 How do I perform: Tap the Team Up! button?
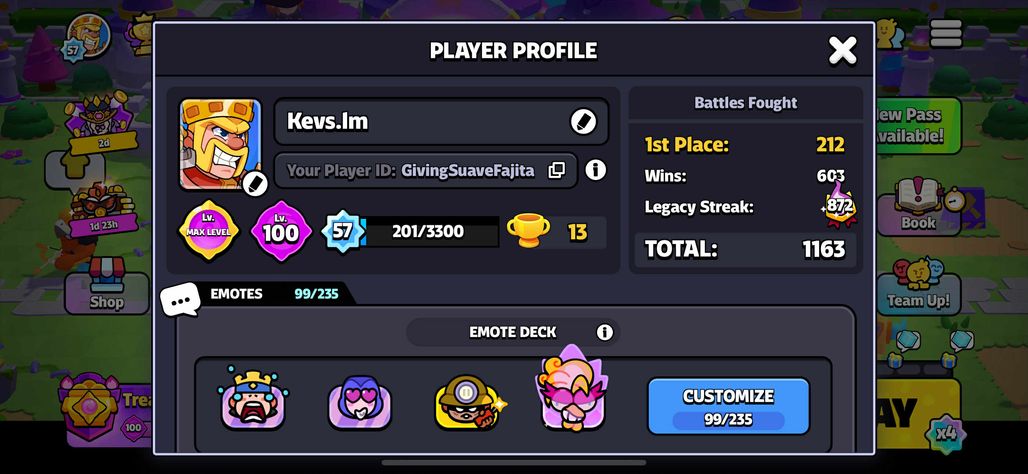(x=918, y=286)
